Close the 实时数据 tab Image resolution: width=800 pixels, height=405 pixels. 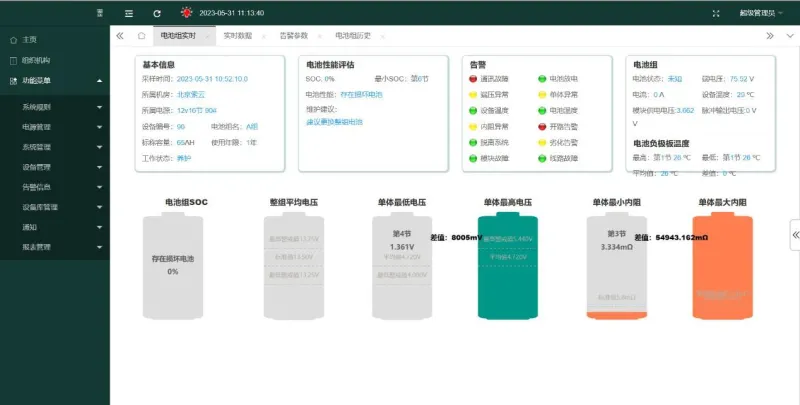click(x=264, y=36)
